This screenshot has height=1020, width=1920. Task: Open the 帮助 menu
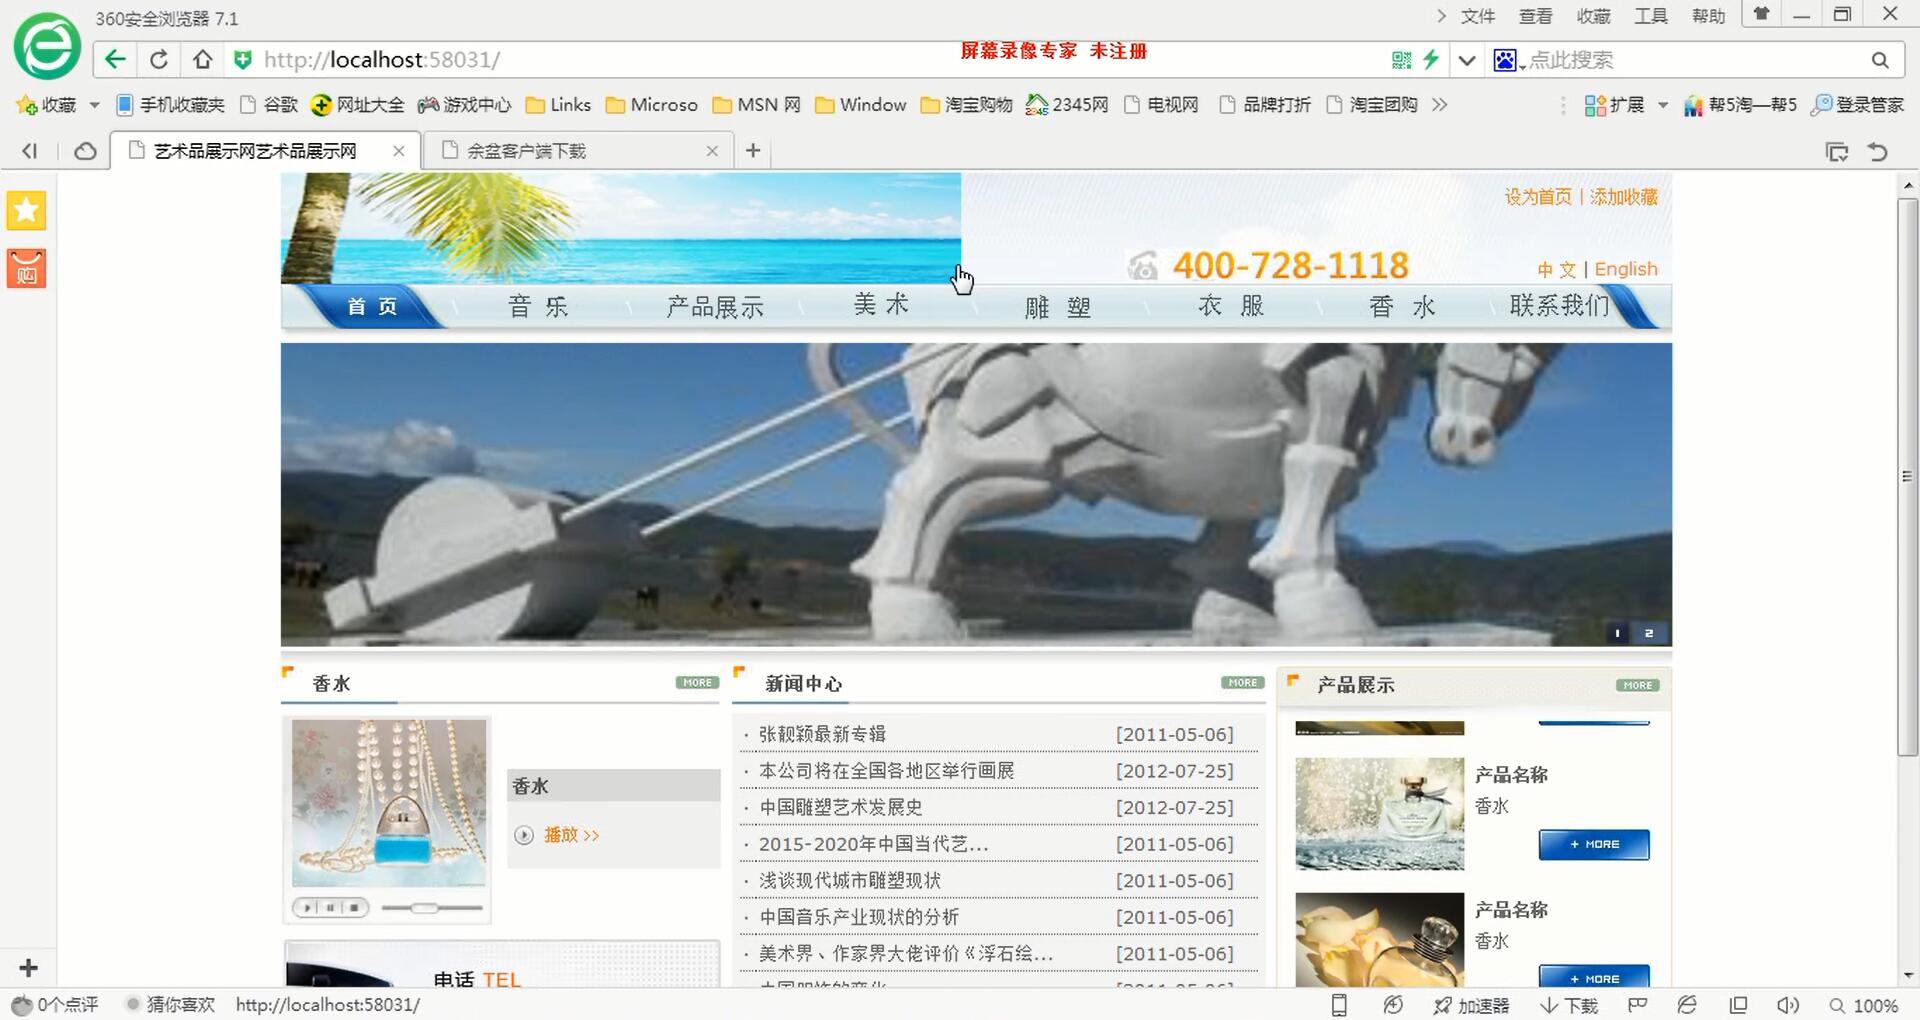(x=1709, y=16)
